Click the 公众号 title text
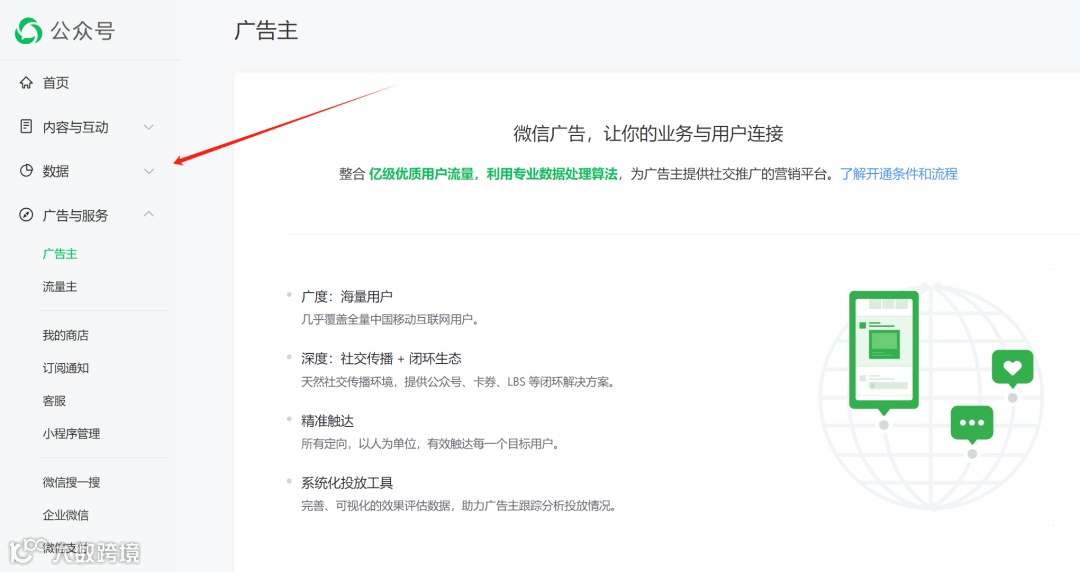The height and width of the screenshot is (572, 1080). coord(83,31)
